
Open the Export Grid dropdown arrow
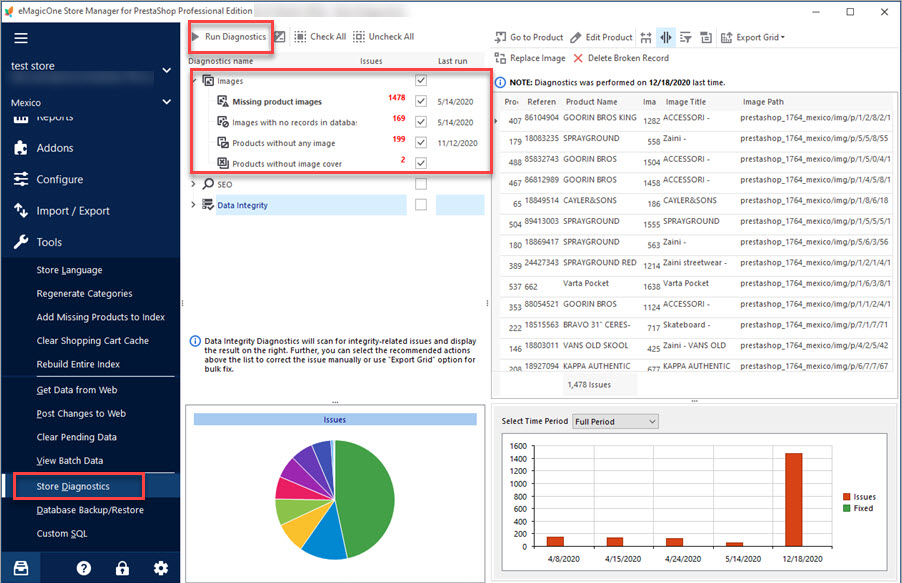pos(783,38)
